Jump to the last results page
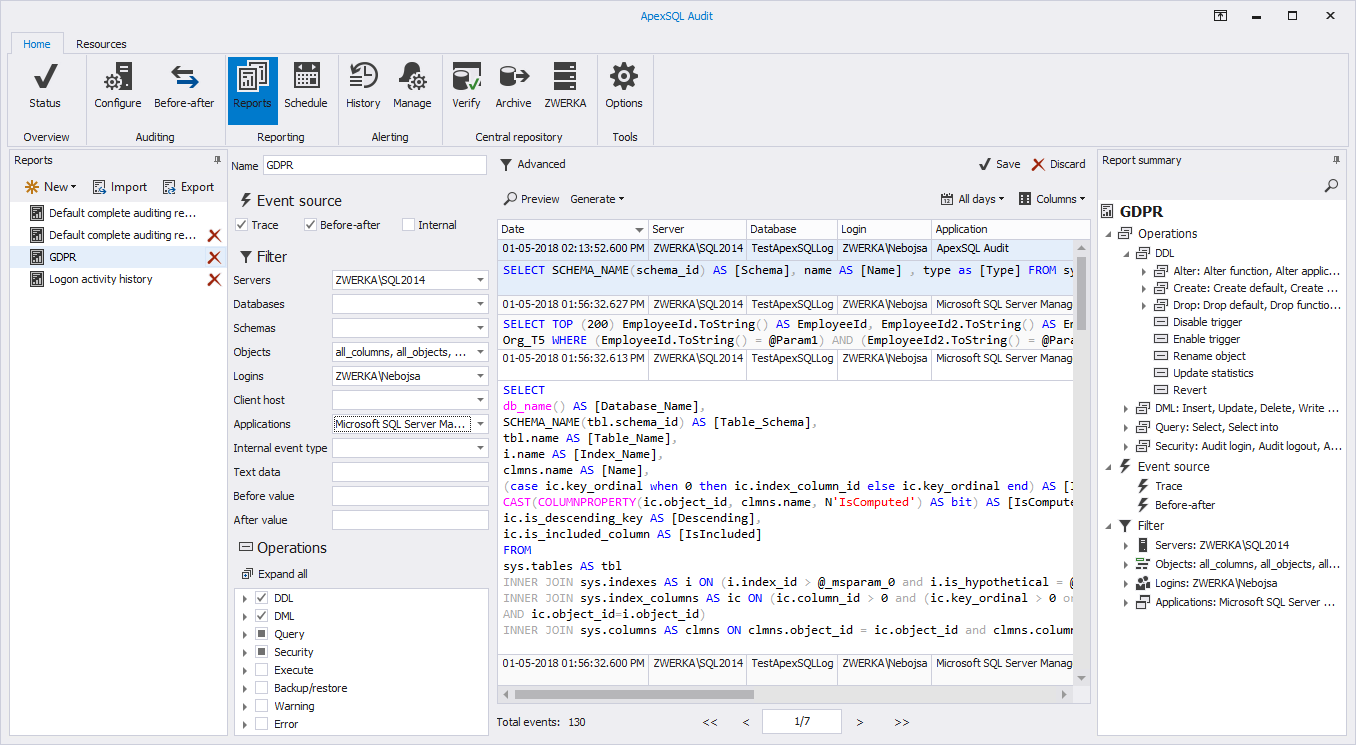Viewport: 1356px width, 745px height. tap(902, 722)
